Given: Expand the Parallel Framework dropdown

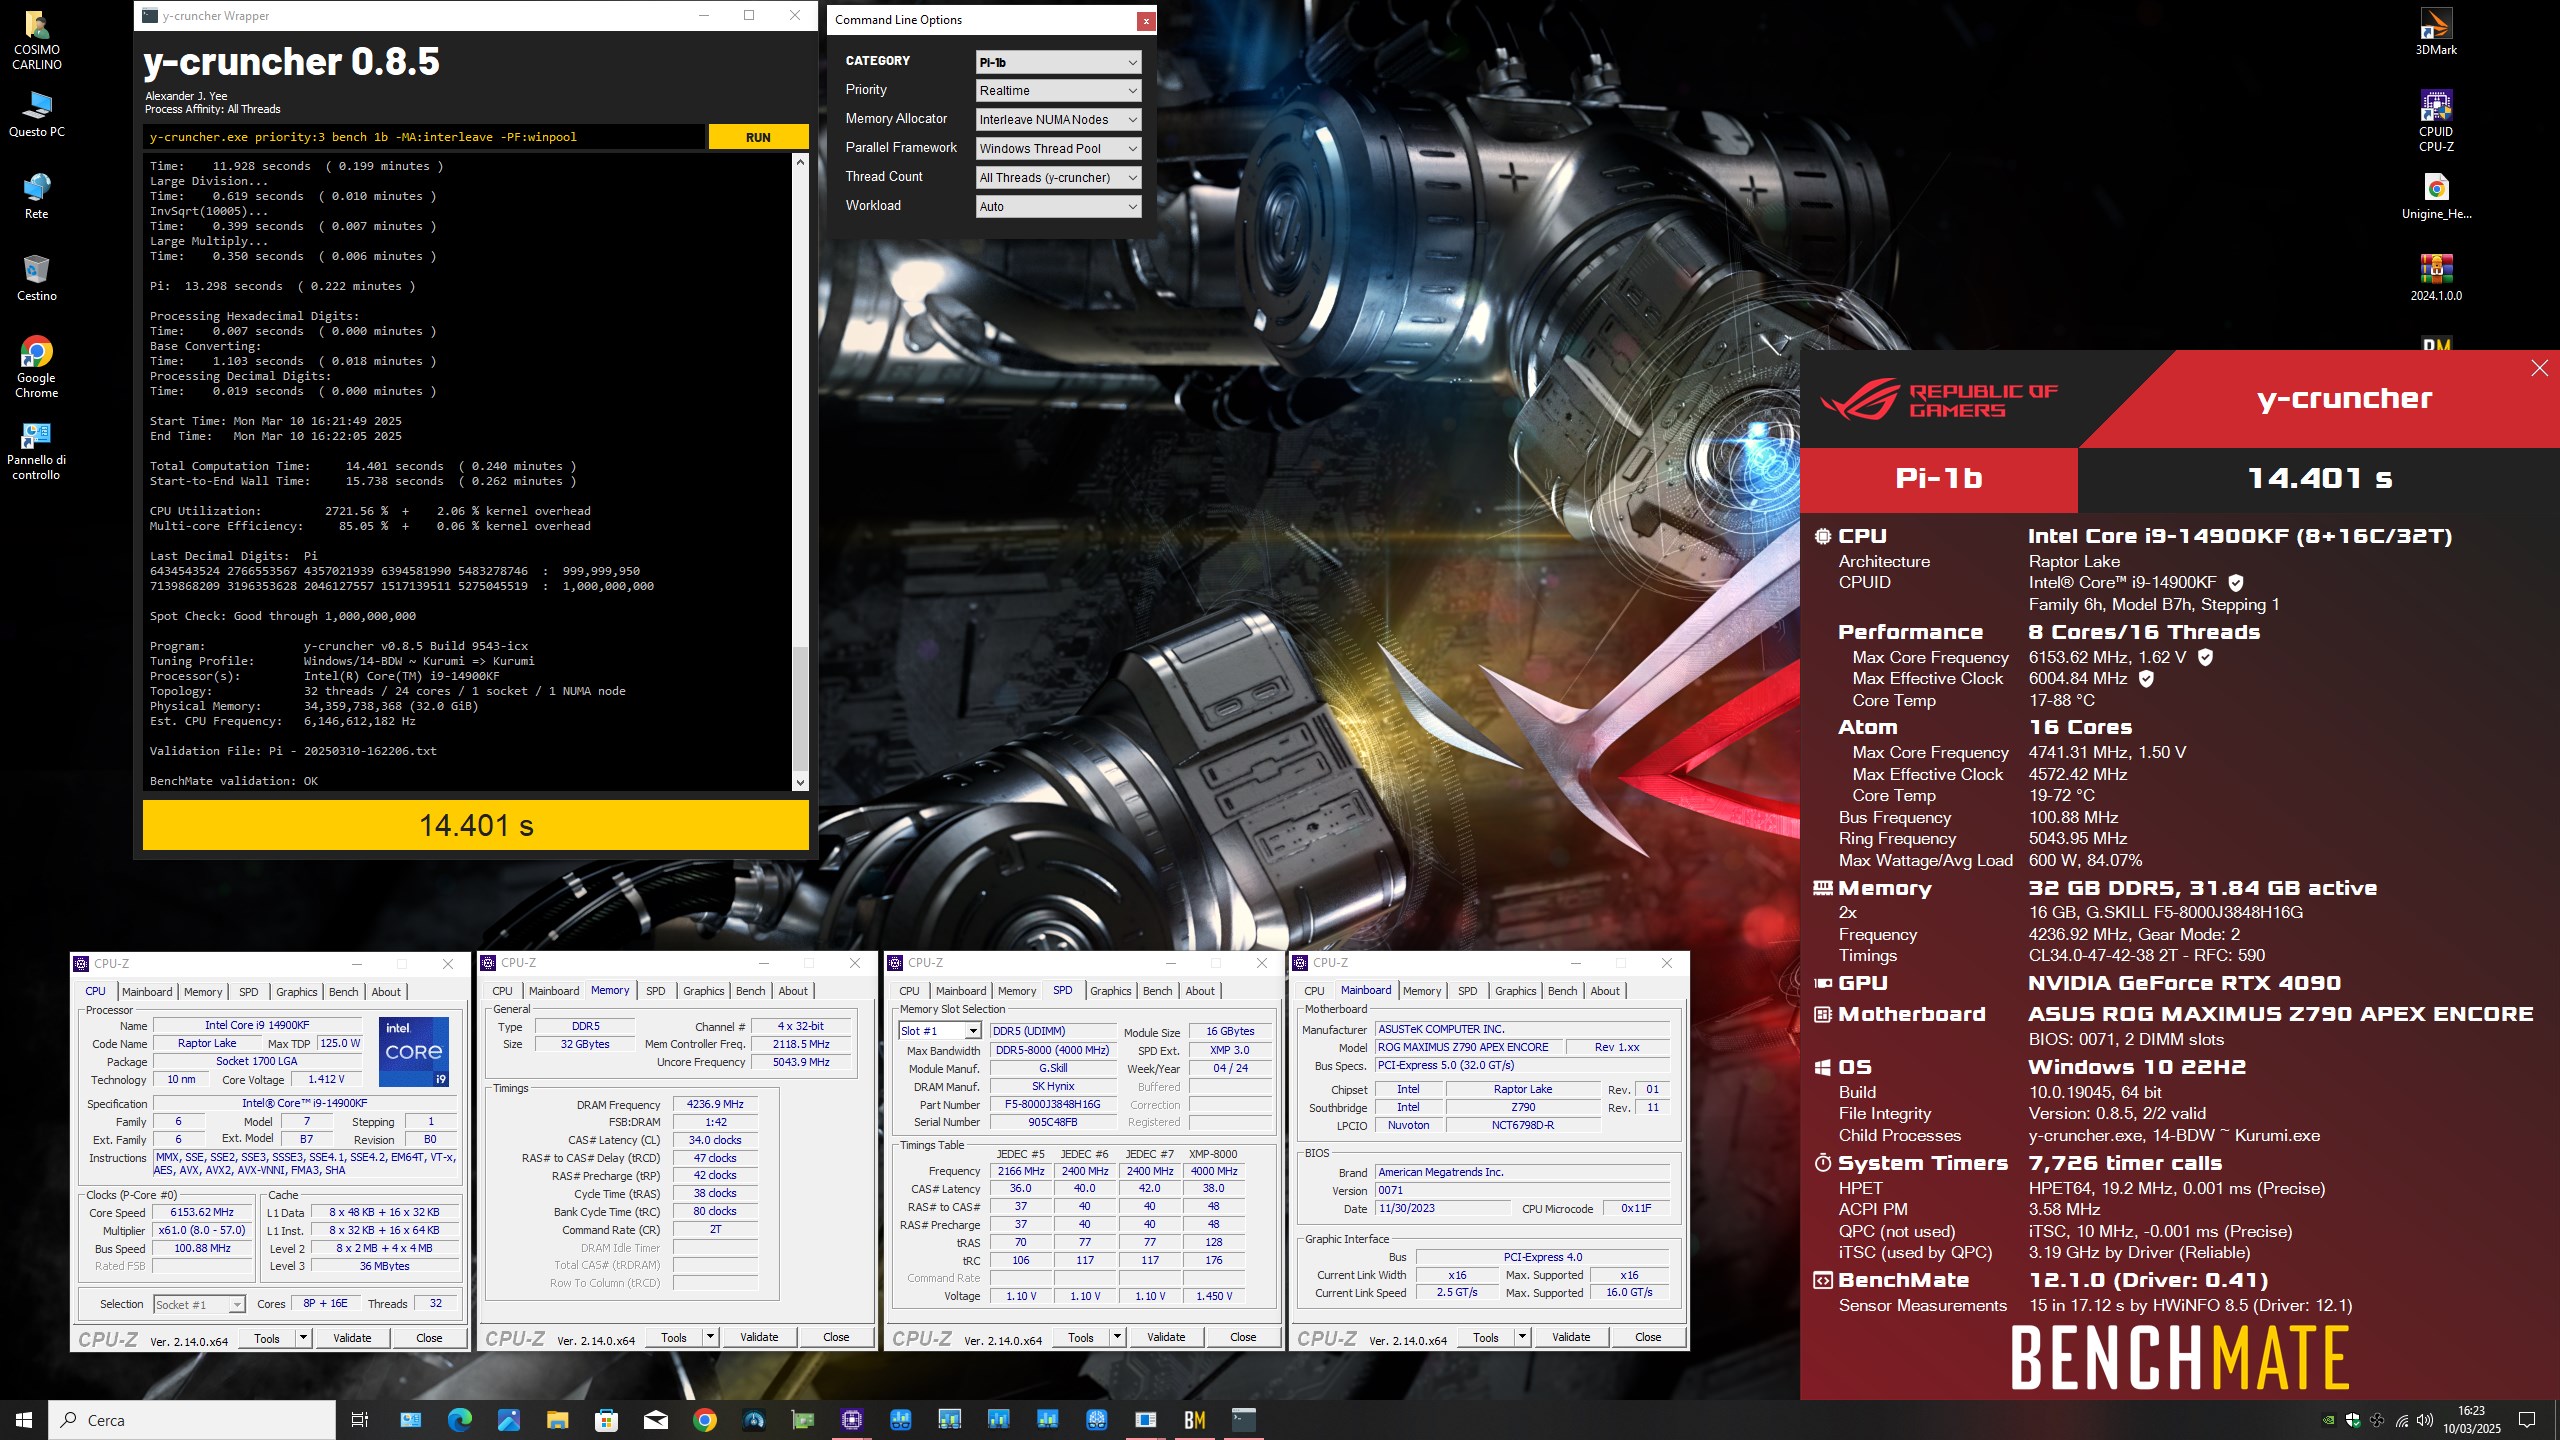Looking at the screenshot, I should click(1058, 149).
